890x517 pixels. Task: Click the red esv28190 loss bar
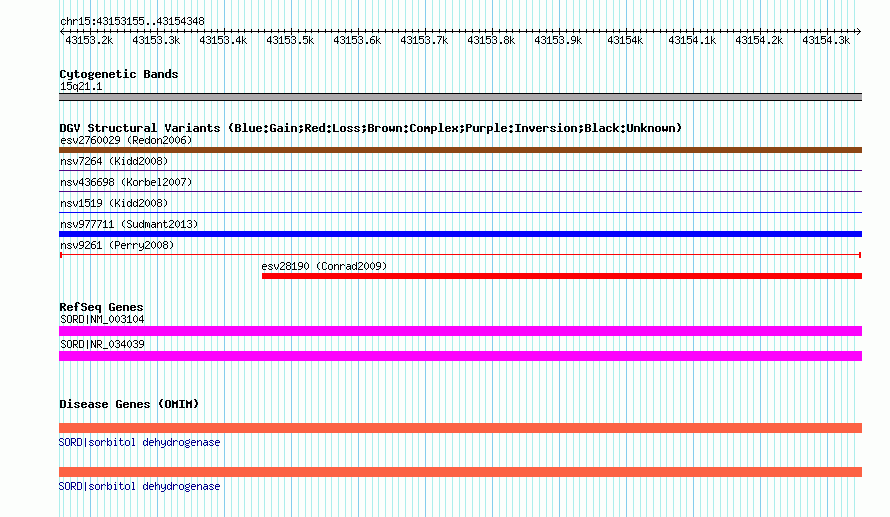click(562, 276)
